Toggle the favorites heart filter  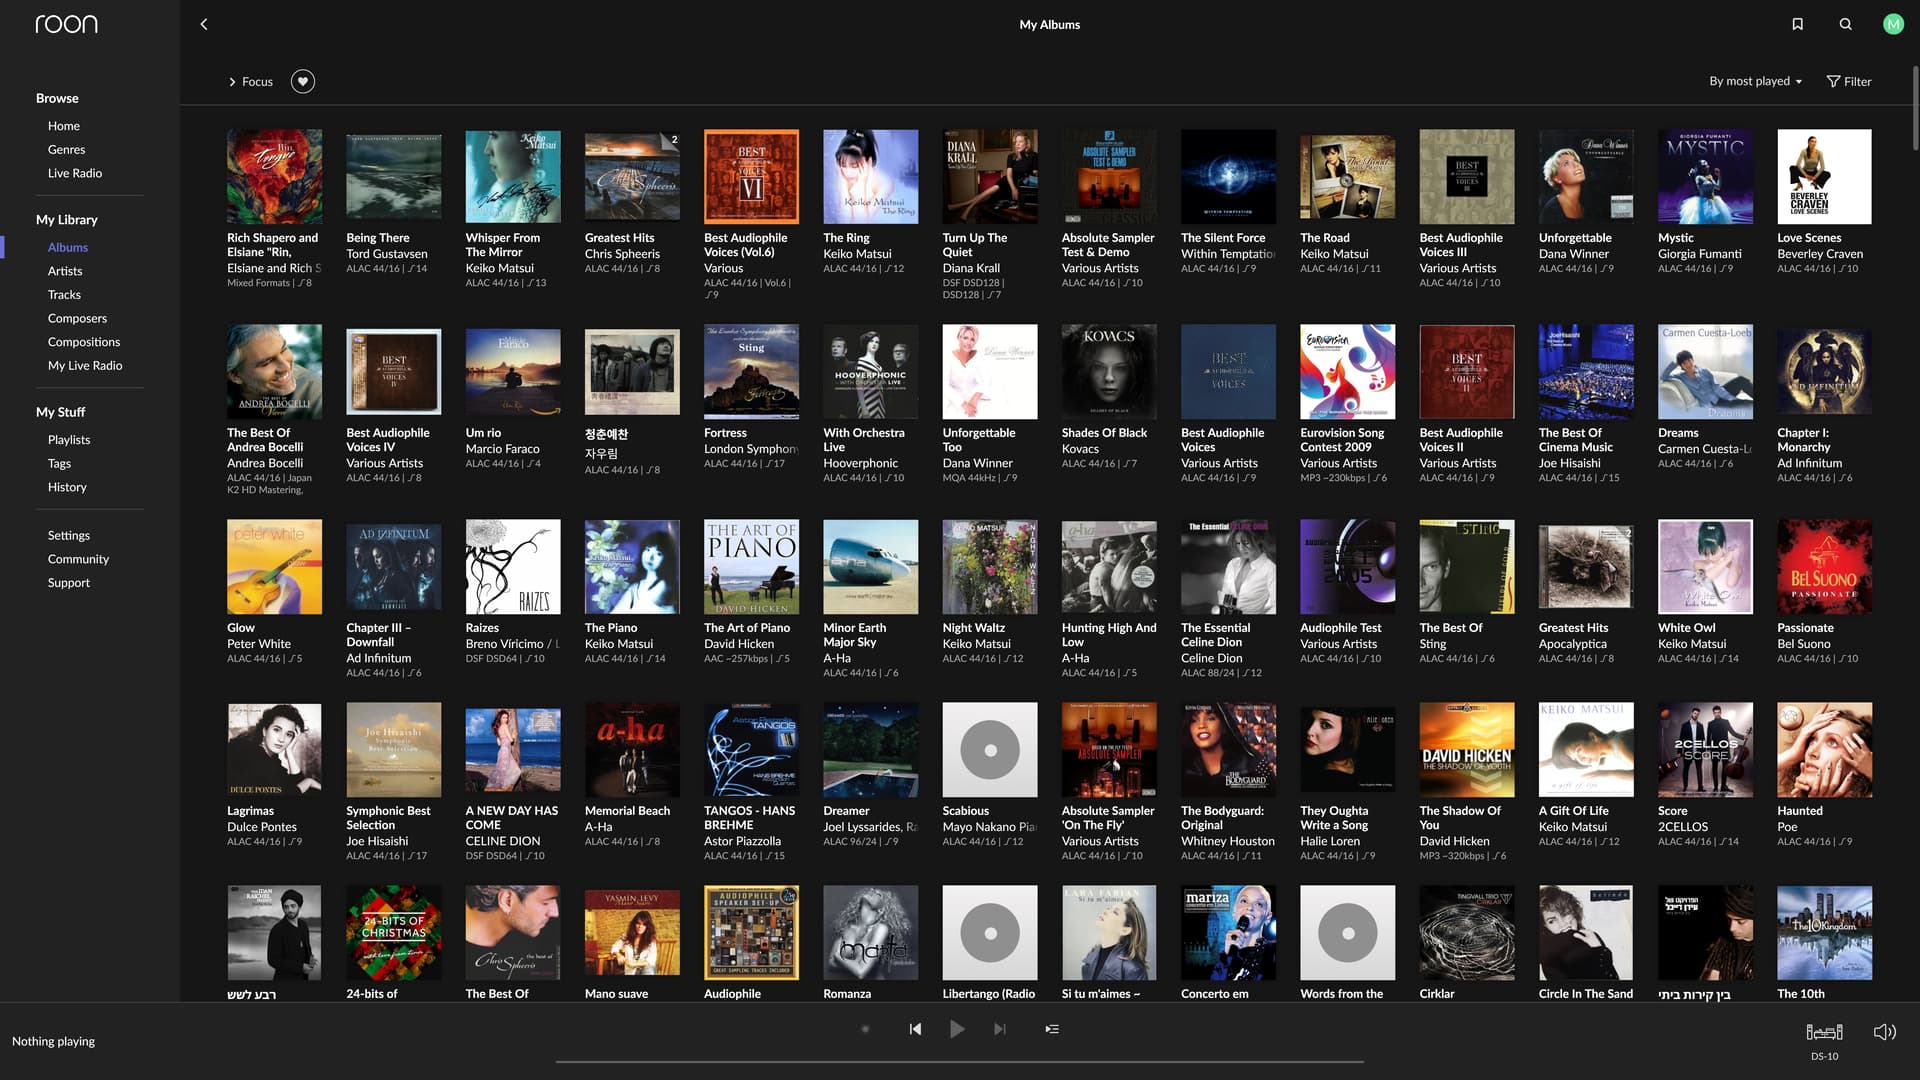(x=303, y=81)
